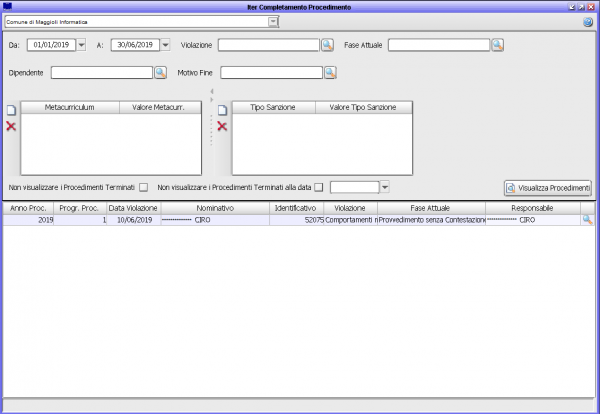Add new Tipo Sanzione row page icon
This screenshot has height=414, width=600.
(x=222, y=110)
